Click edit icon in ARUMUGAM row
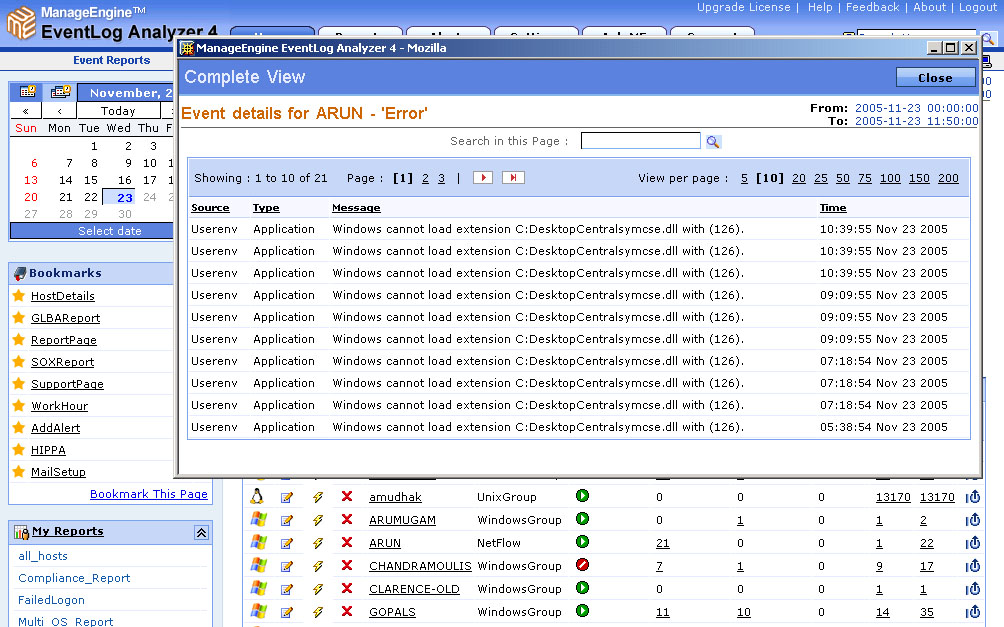The height and width of the screenshot is (627, 1004). coord(287,520)
